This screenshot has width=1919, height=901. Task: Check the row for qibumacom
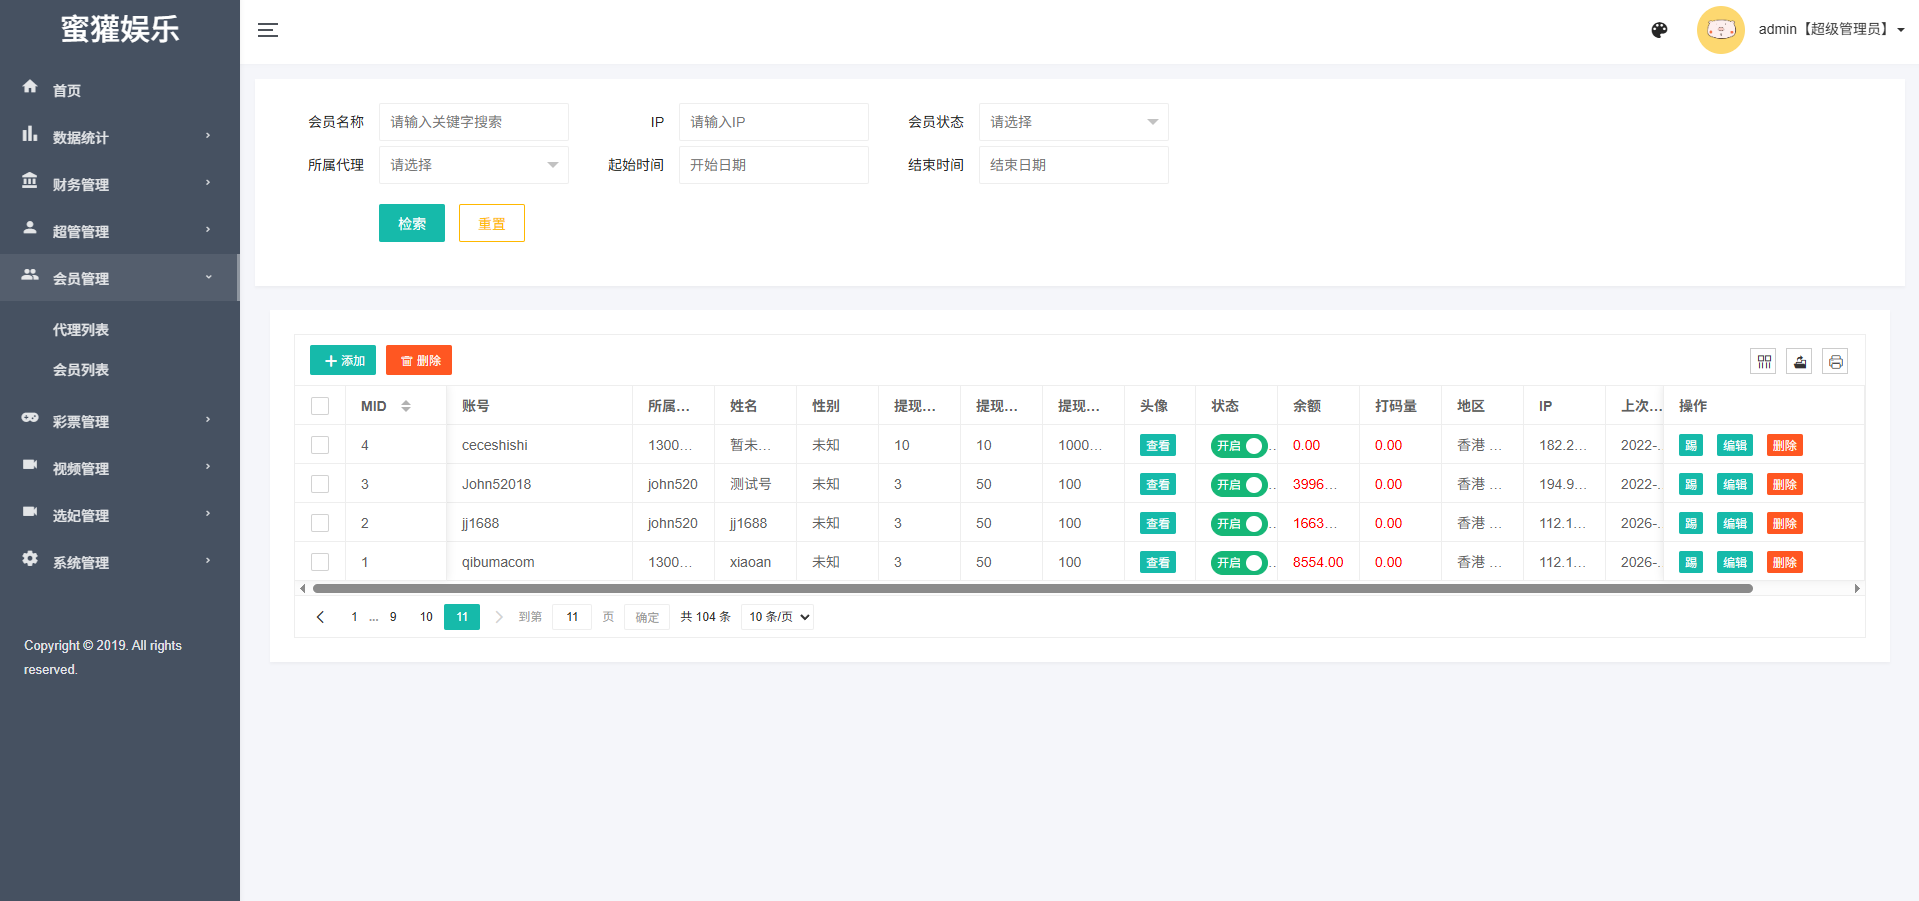320,562
